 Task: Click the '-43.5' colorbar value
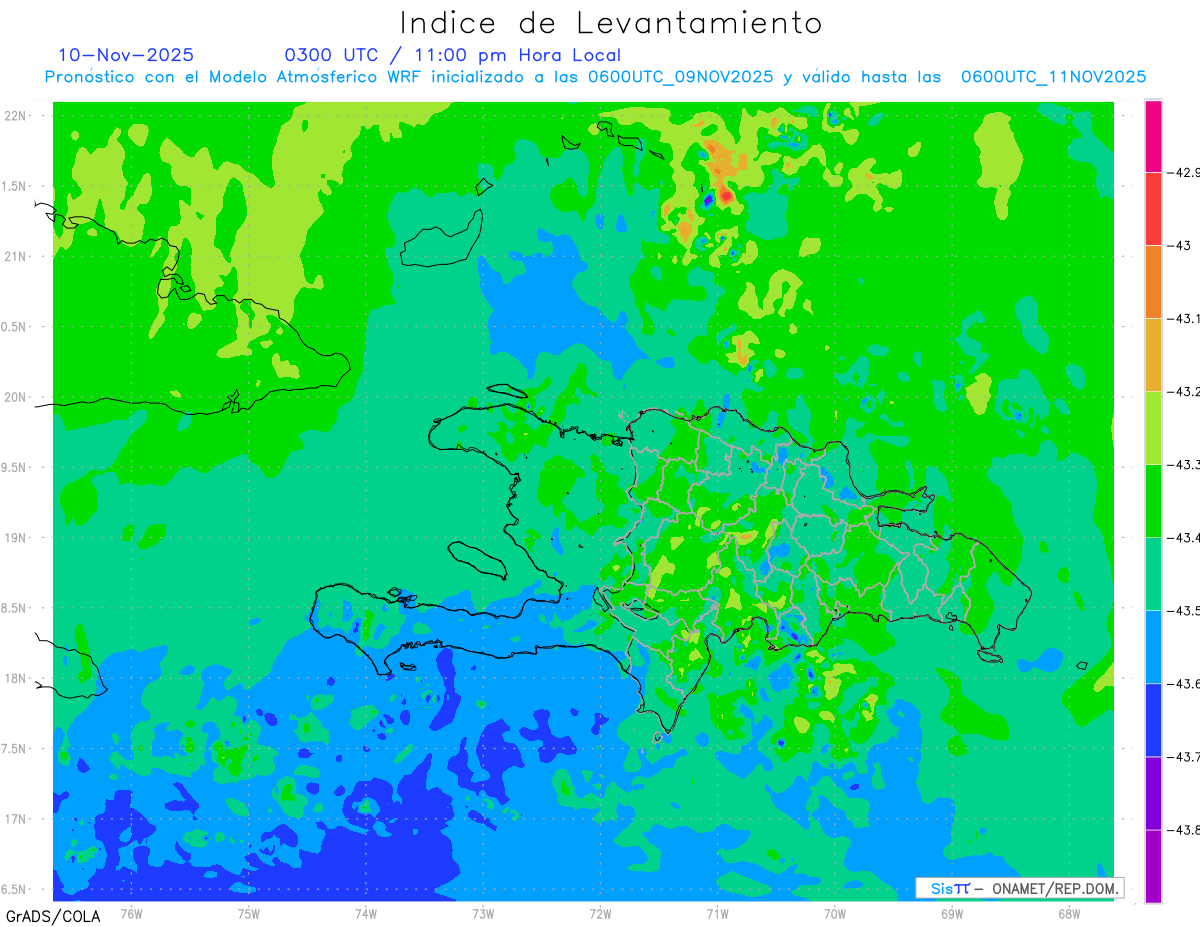pyautogui.click(x=1183, y=611)
